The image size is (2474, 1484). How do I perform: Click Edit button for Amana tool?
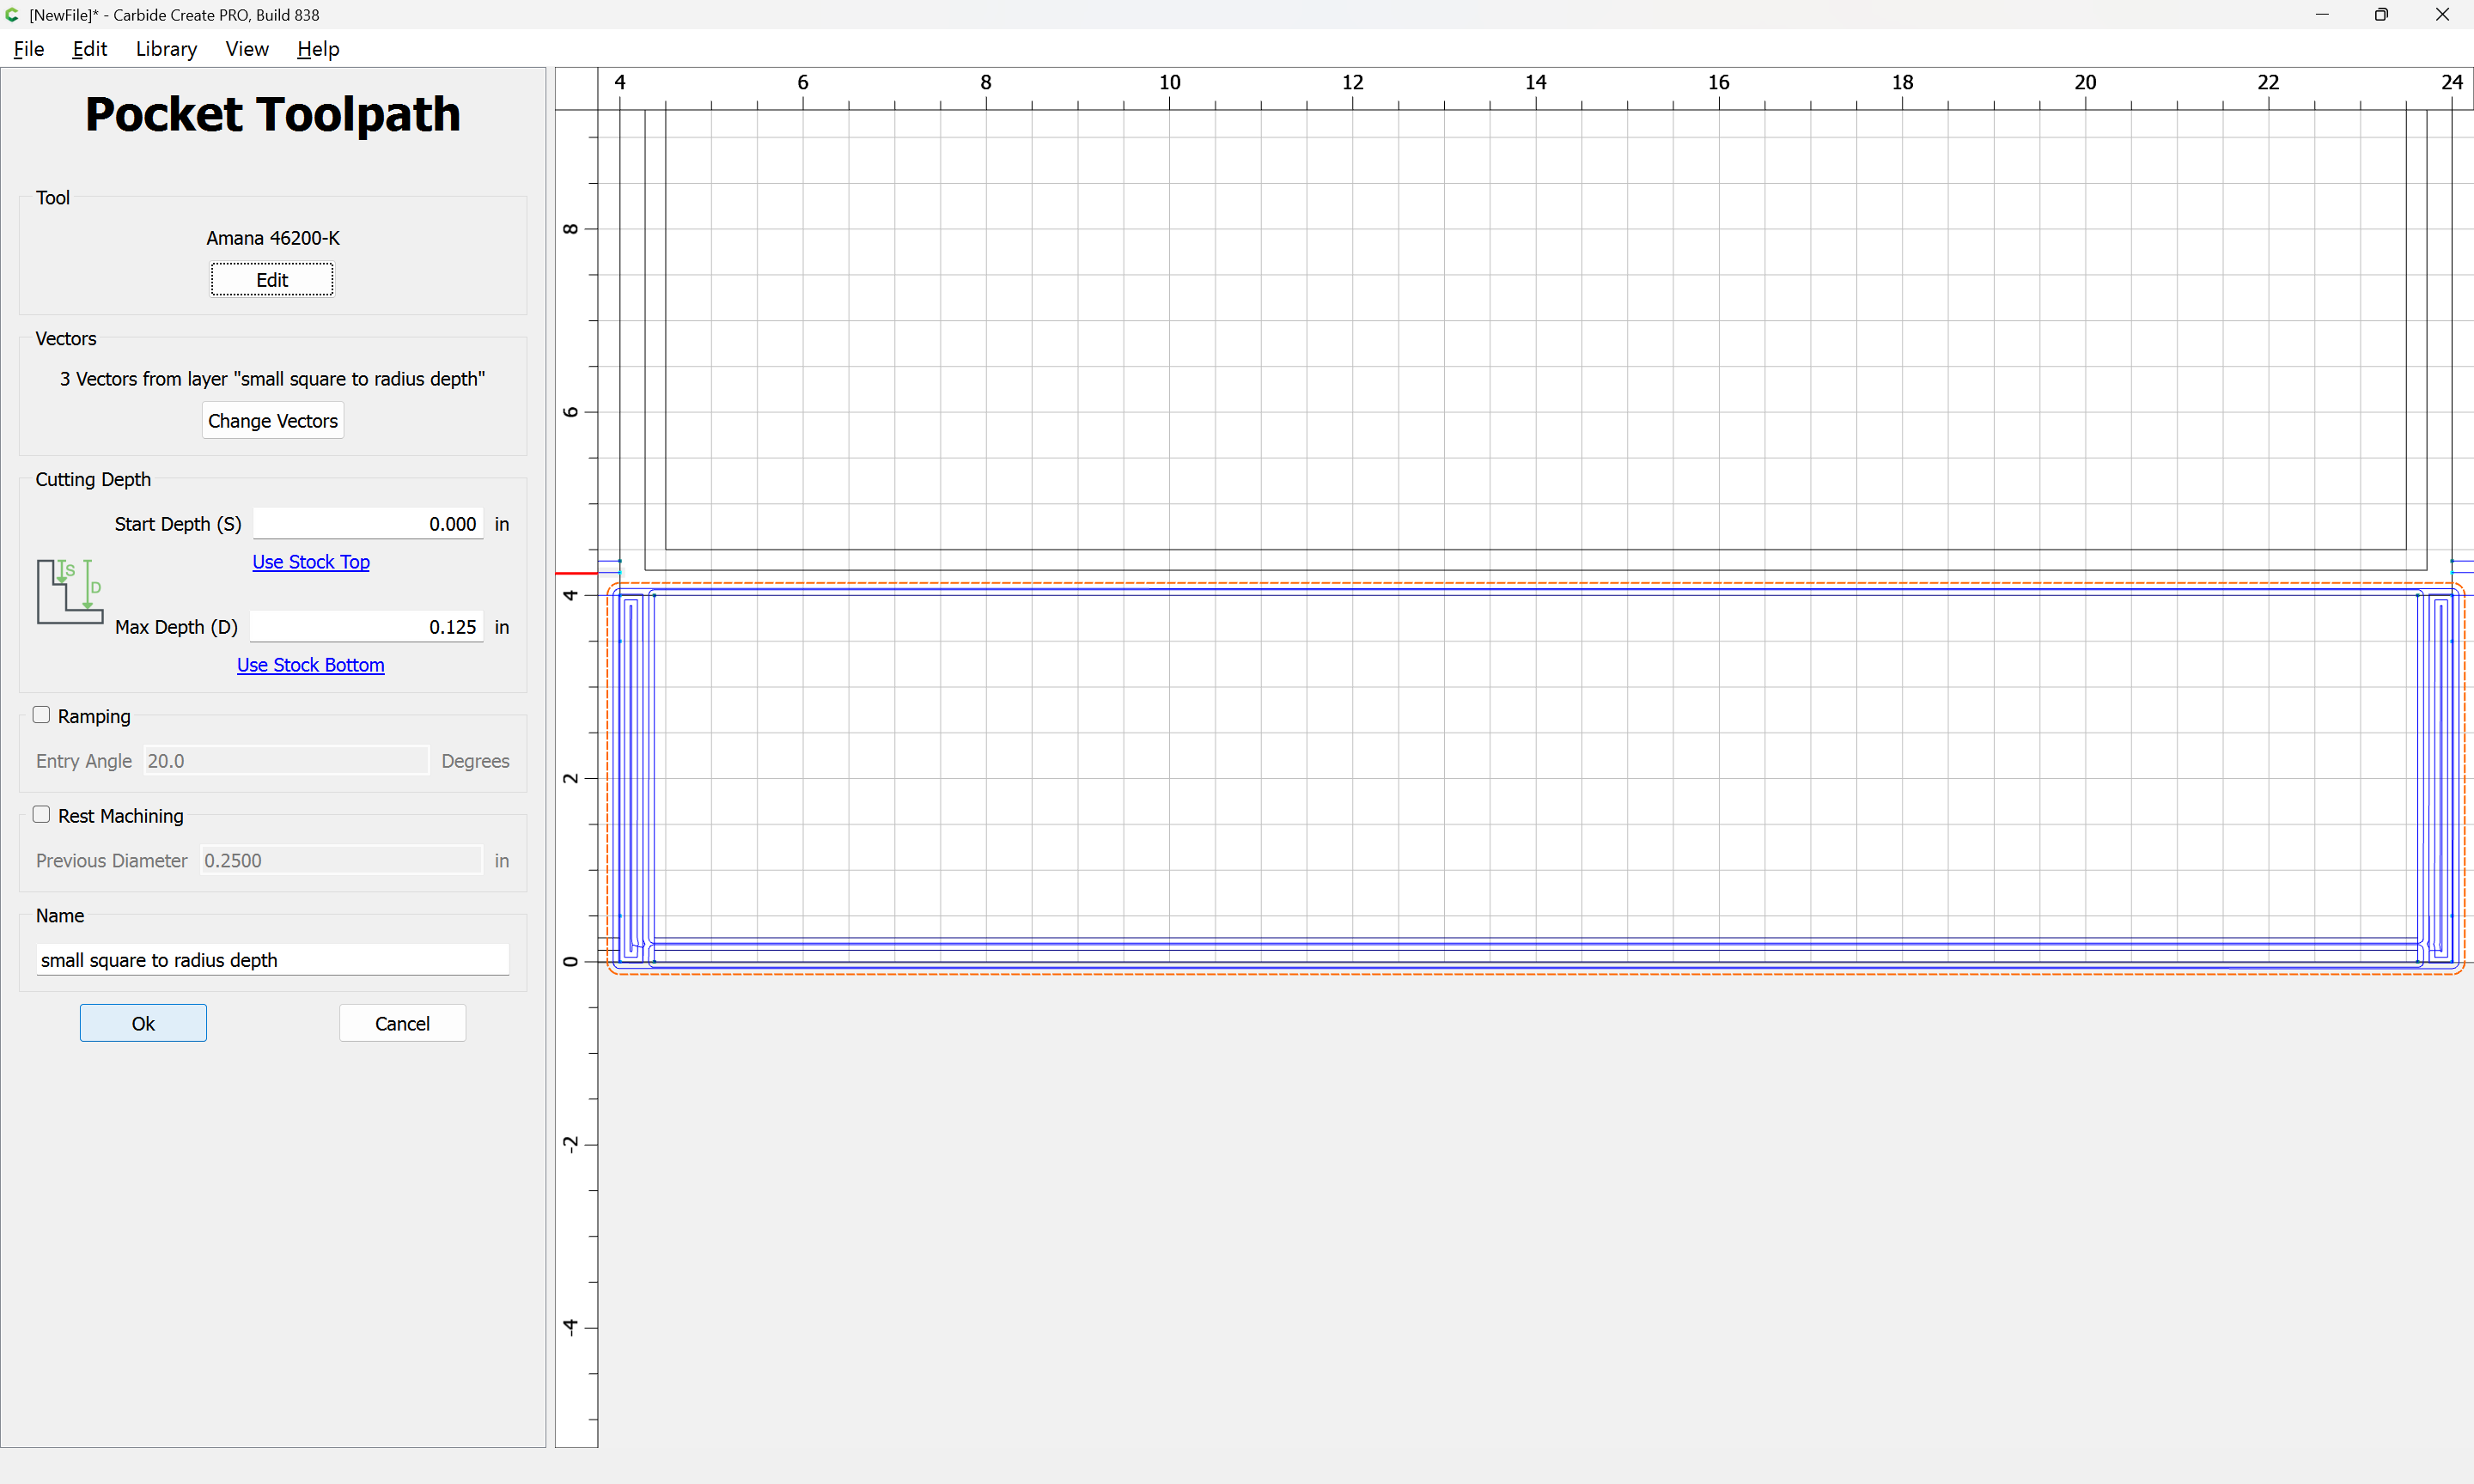pos(271,280)
